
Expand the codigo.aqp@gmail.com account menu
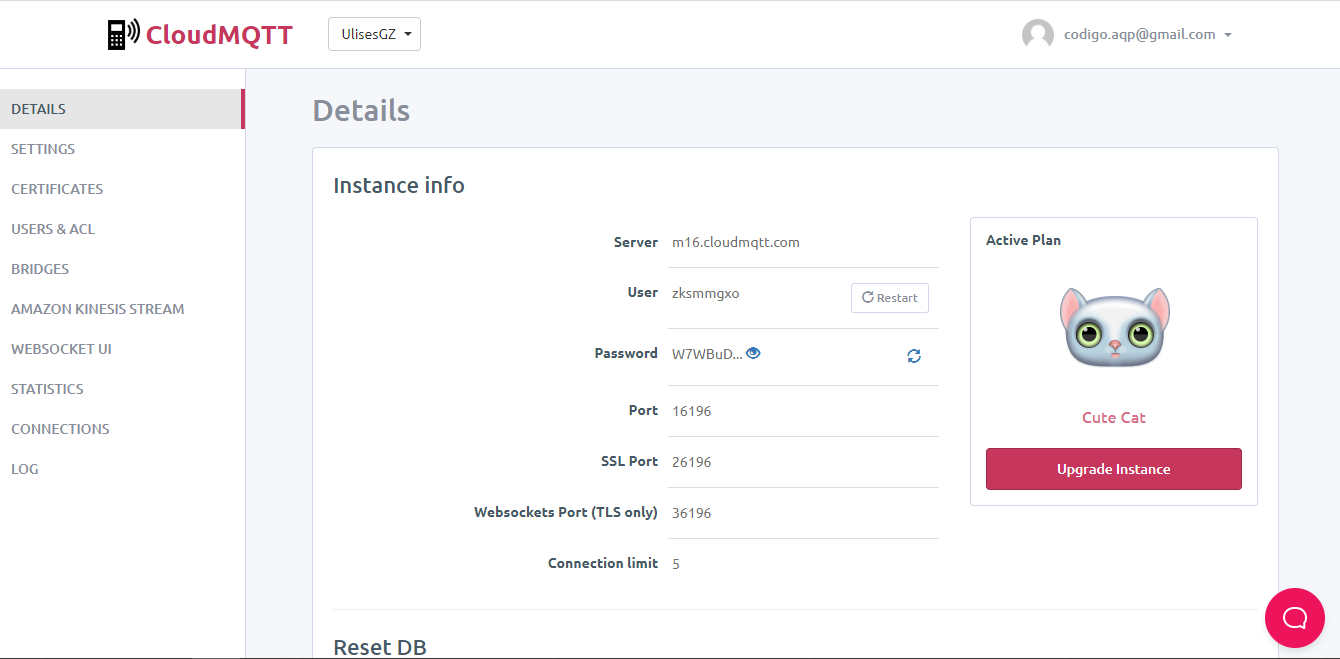click(x=1147, y=34)
